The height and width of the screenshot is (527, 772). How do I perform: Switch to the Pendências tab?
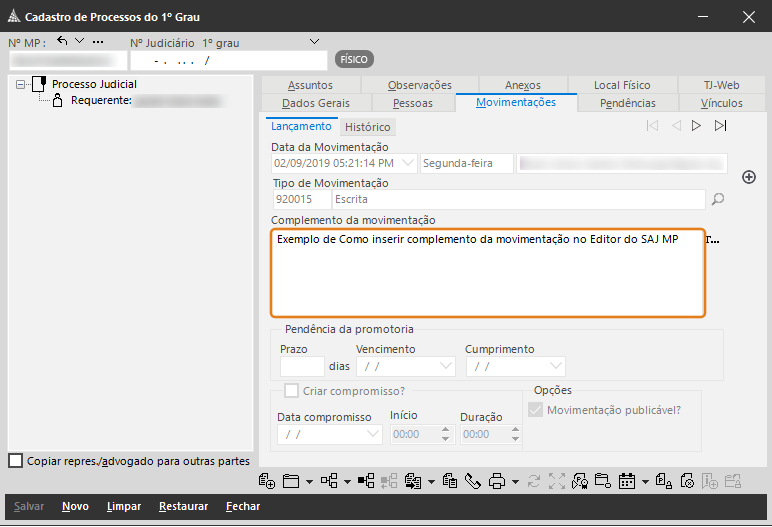click(627, 103)
